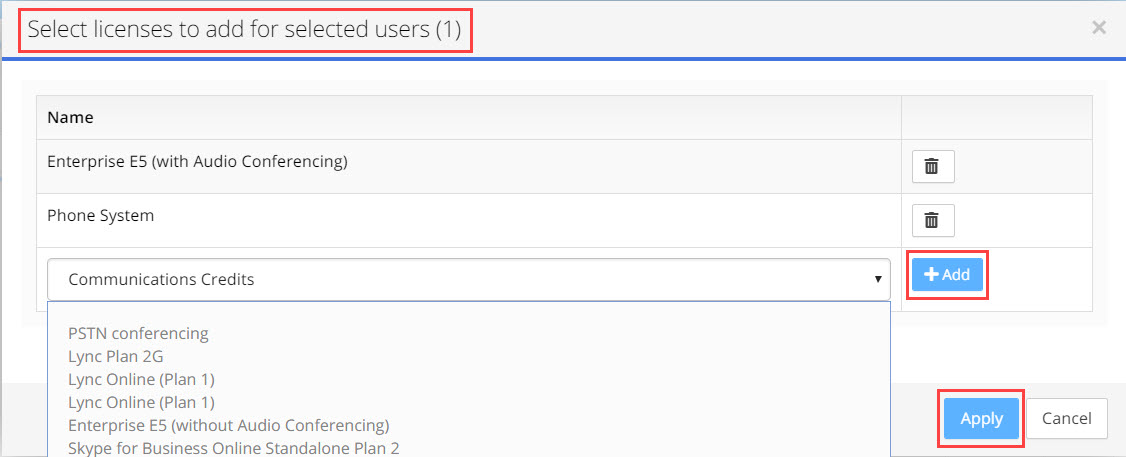Open the Communications Credits license dropdown

coord(469,280)
